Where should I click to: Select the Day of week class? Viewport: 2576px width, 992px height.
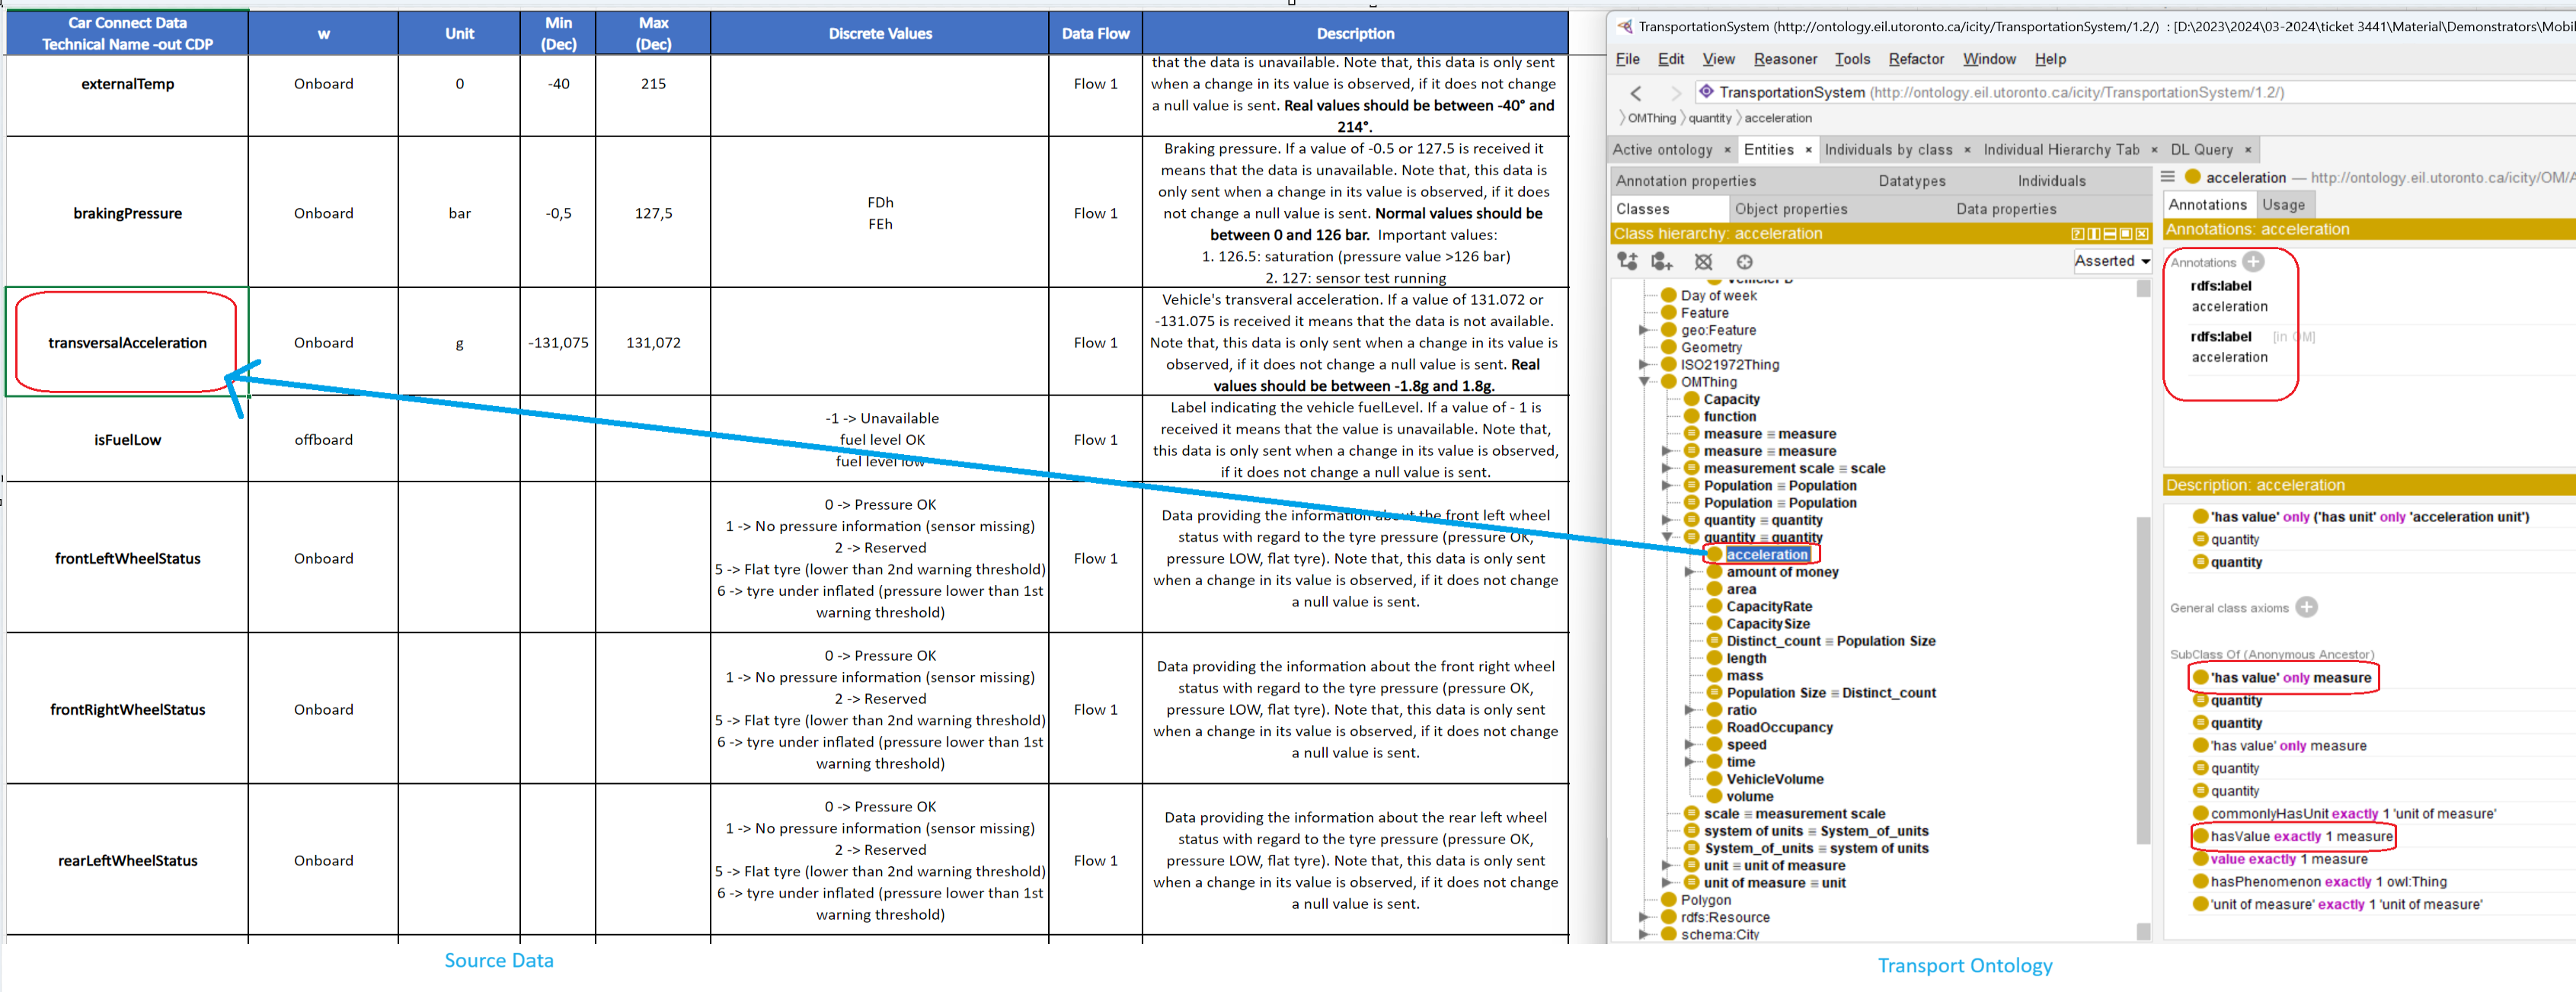click(x=1718, y=295)
